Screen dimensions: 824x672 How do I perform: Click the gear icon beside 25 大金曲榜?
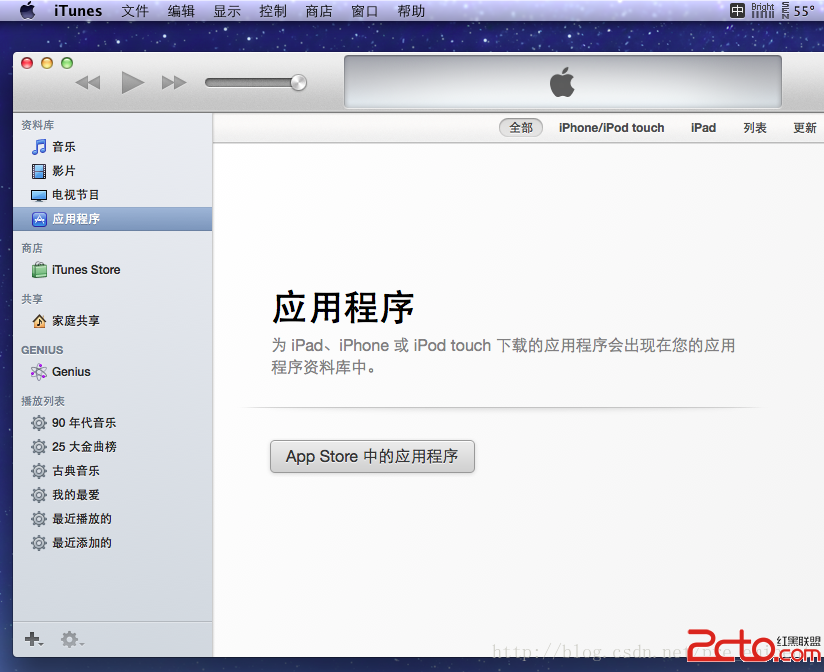(38, 447)
